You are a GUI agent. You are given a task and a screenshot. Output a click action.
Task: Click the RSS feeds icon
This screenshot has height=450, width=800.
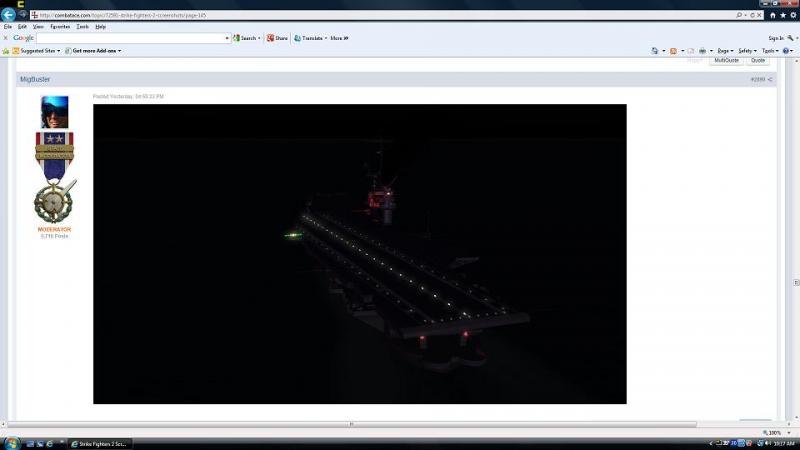pyautogui.click(x=673, y=51)
